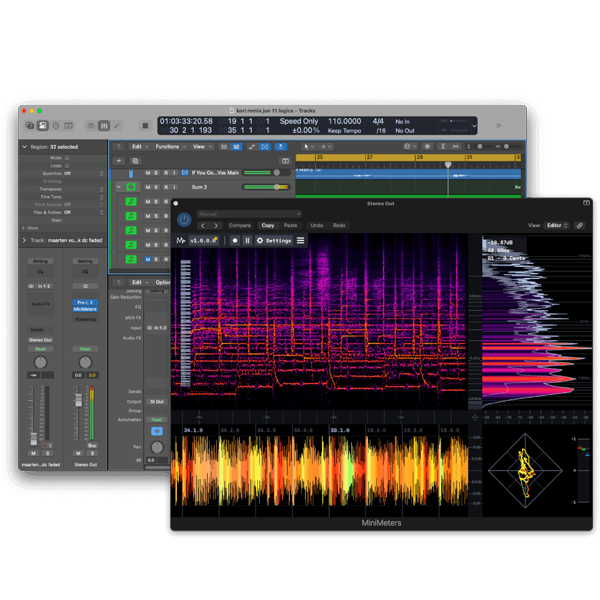Collapse the Sum 2 track stack arrow
The image size is (600, 600).
pyautogui.click(x=119, y=187)
